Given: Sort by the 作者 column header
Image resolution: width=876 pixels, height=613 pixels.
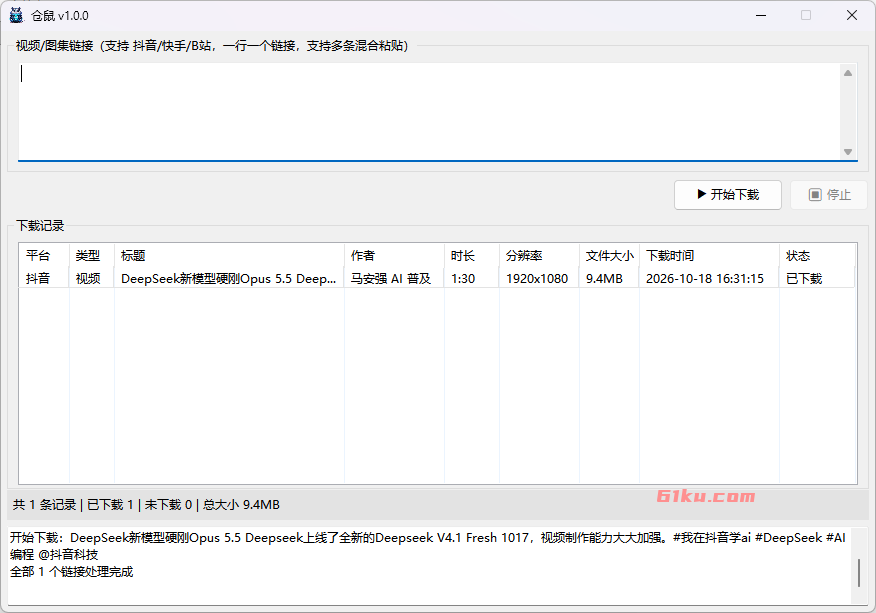Looking at the screenshot, I should [x=394, y=255].
